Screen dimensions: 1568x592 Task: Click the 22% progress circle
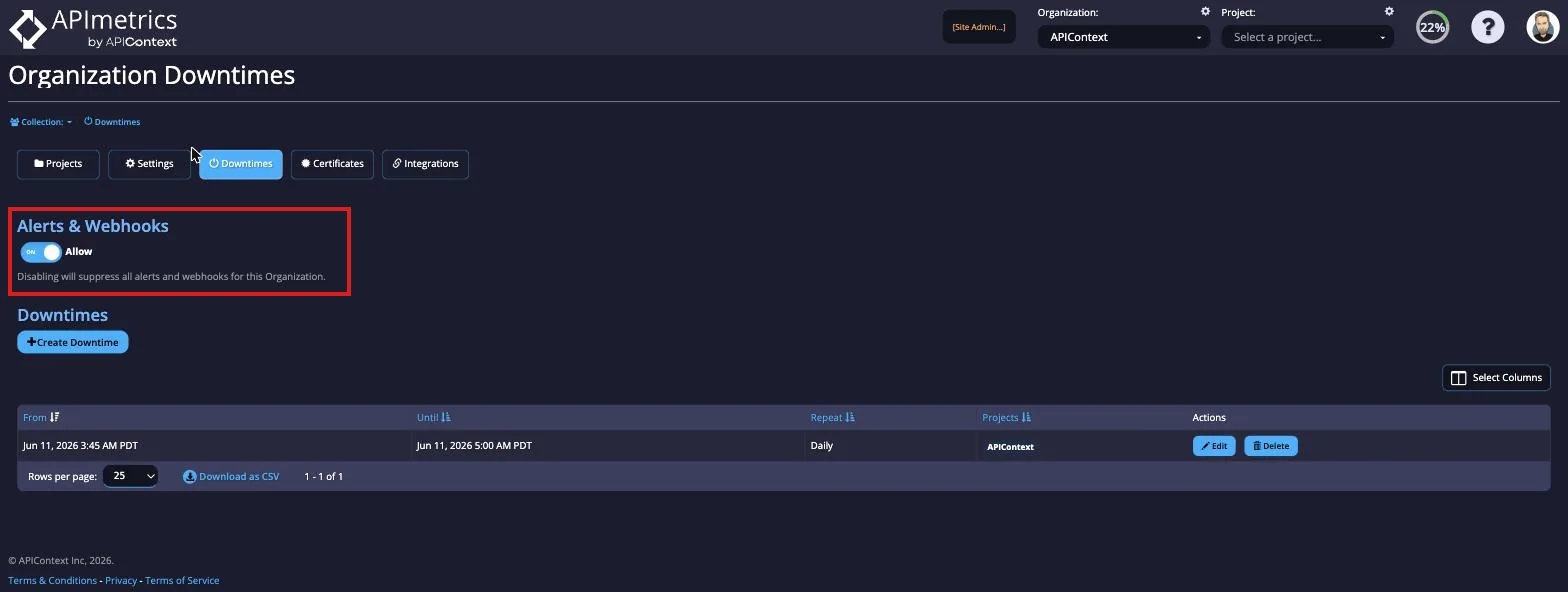pyautogui.click(x=1433, y=27)
